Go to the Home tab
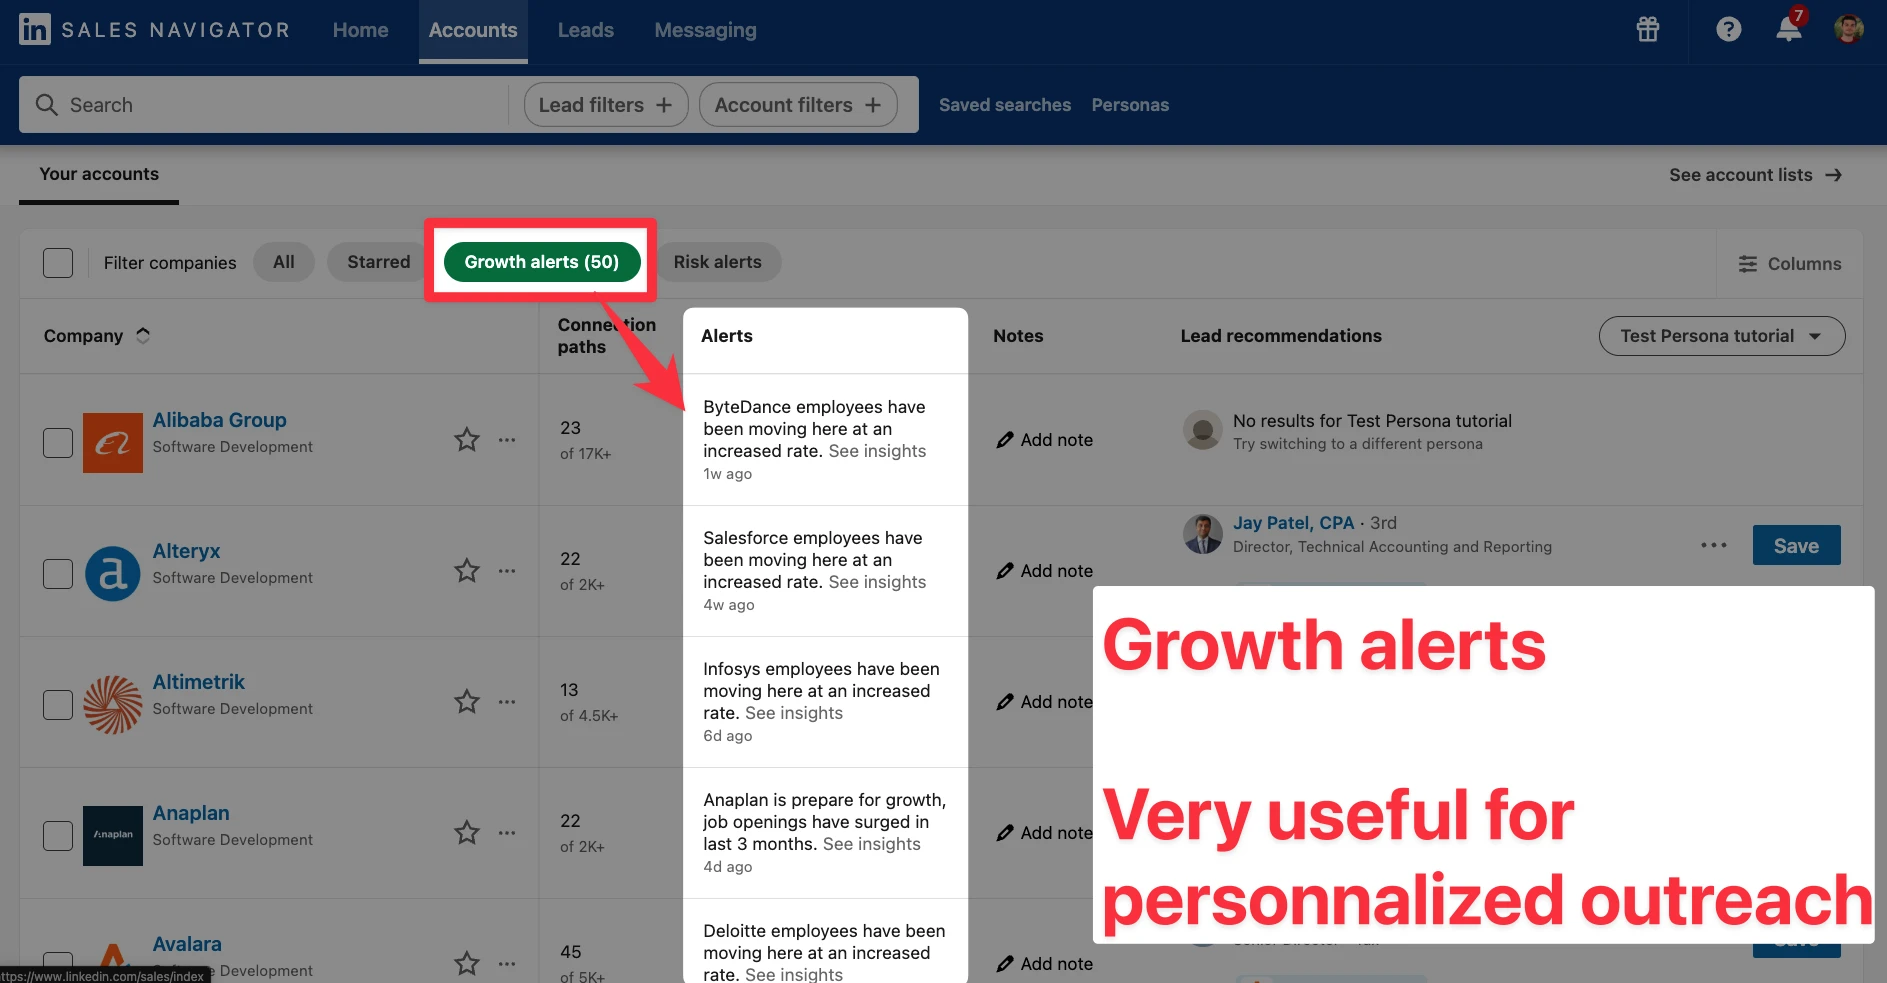The image size is (1887, 983). click(x=361, y=30)
